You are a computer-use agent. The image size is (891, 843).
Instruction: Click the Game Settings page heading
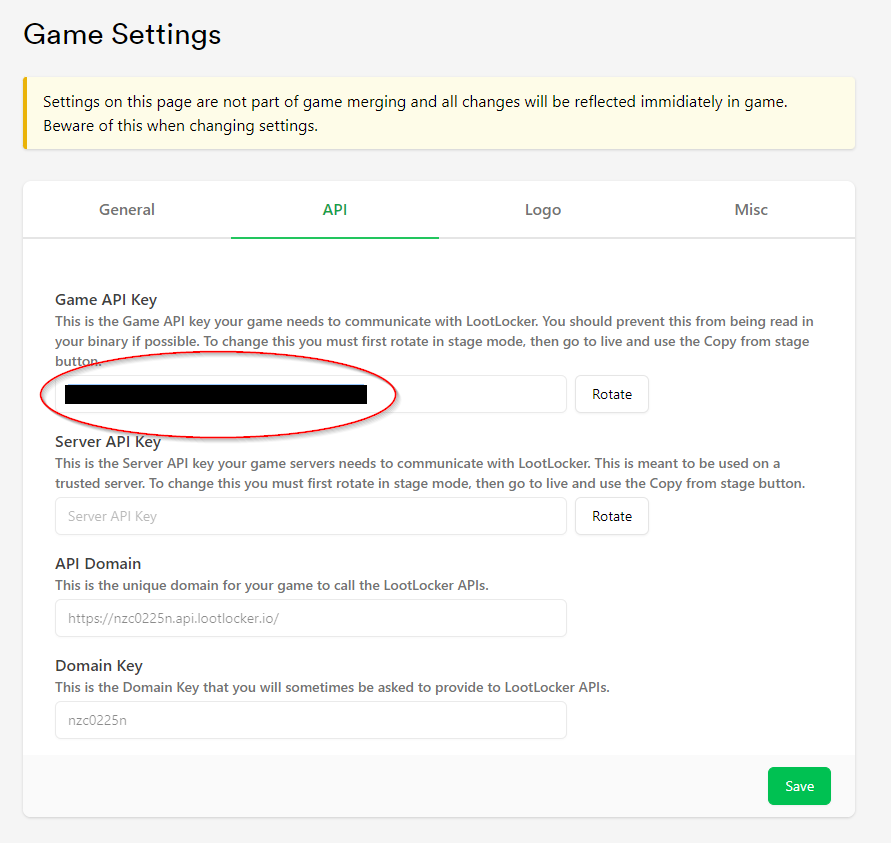click(x=122, y=34)
